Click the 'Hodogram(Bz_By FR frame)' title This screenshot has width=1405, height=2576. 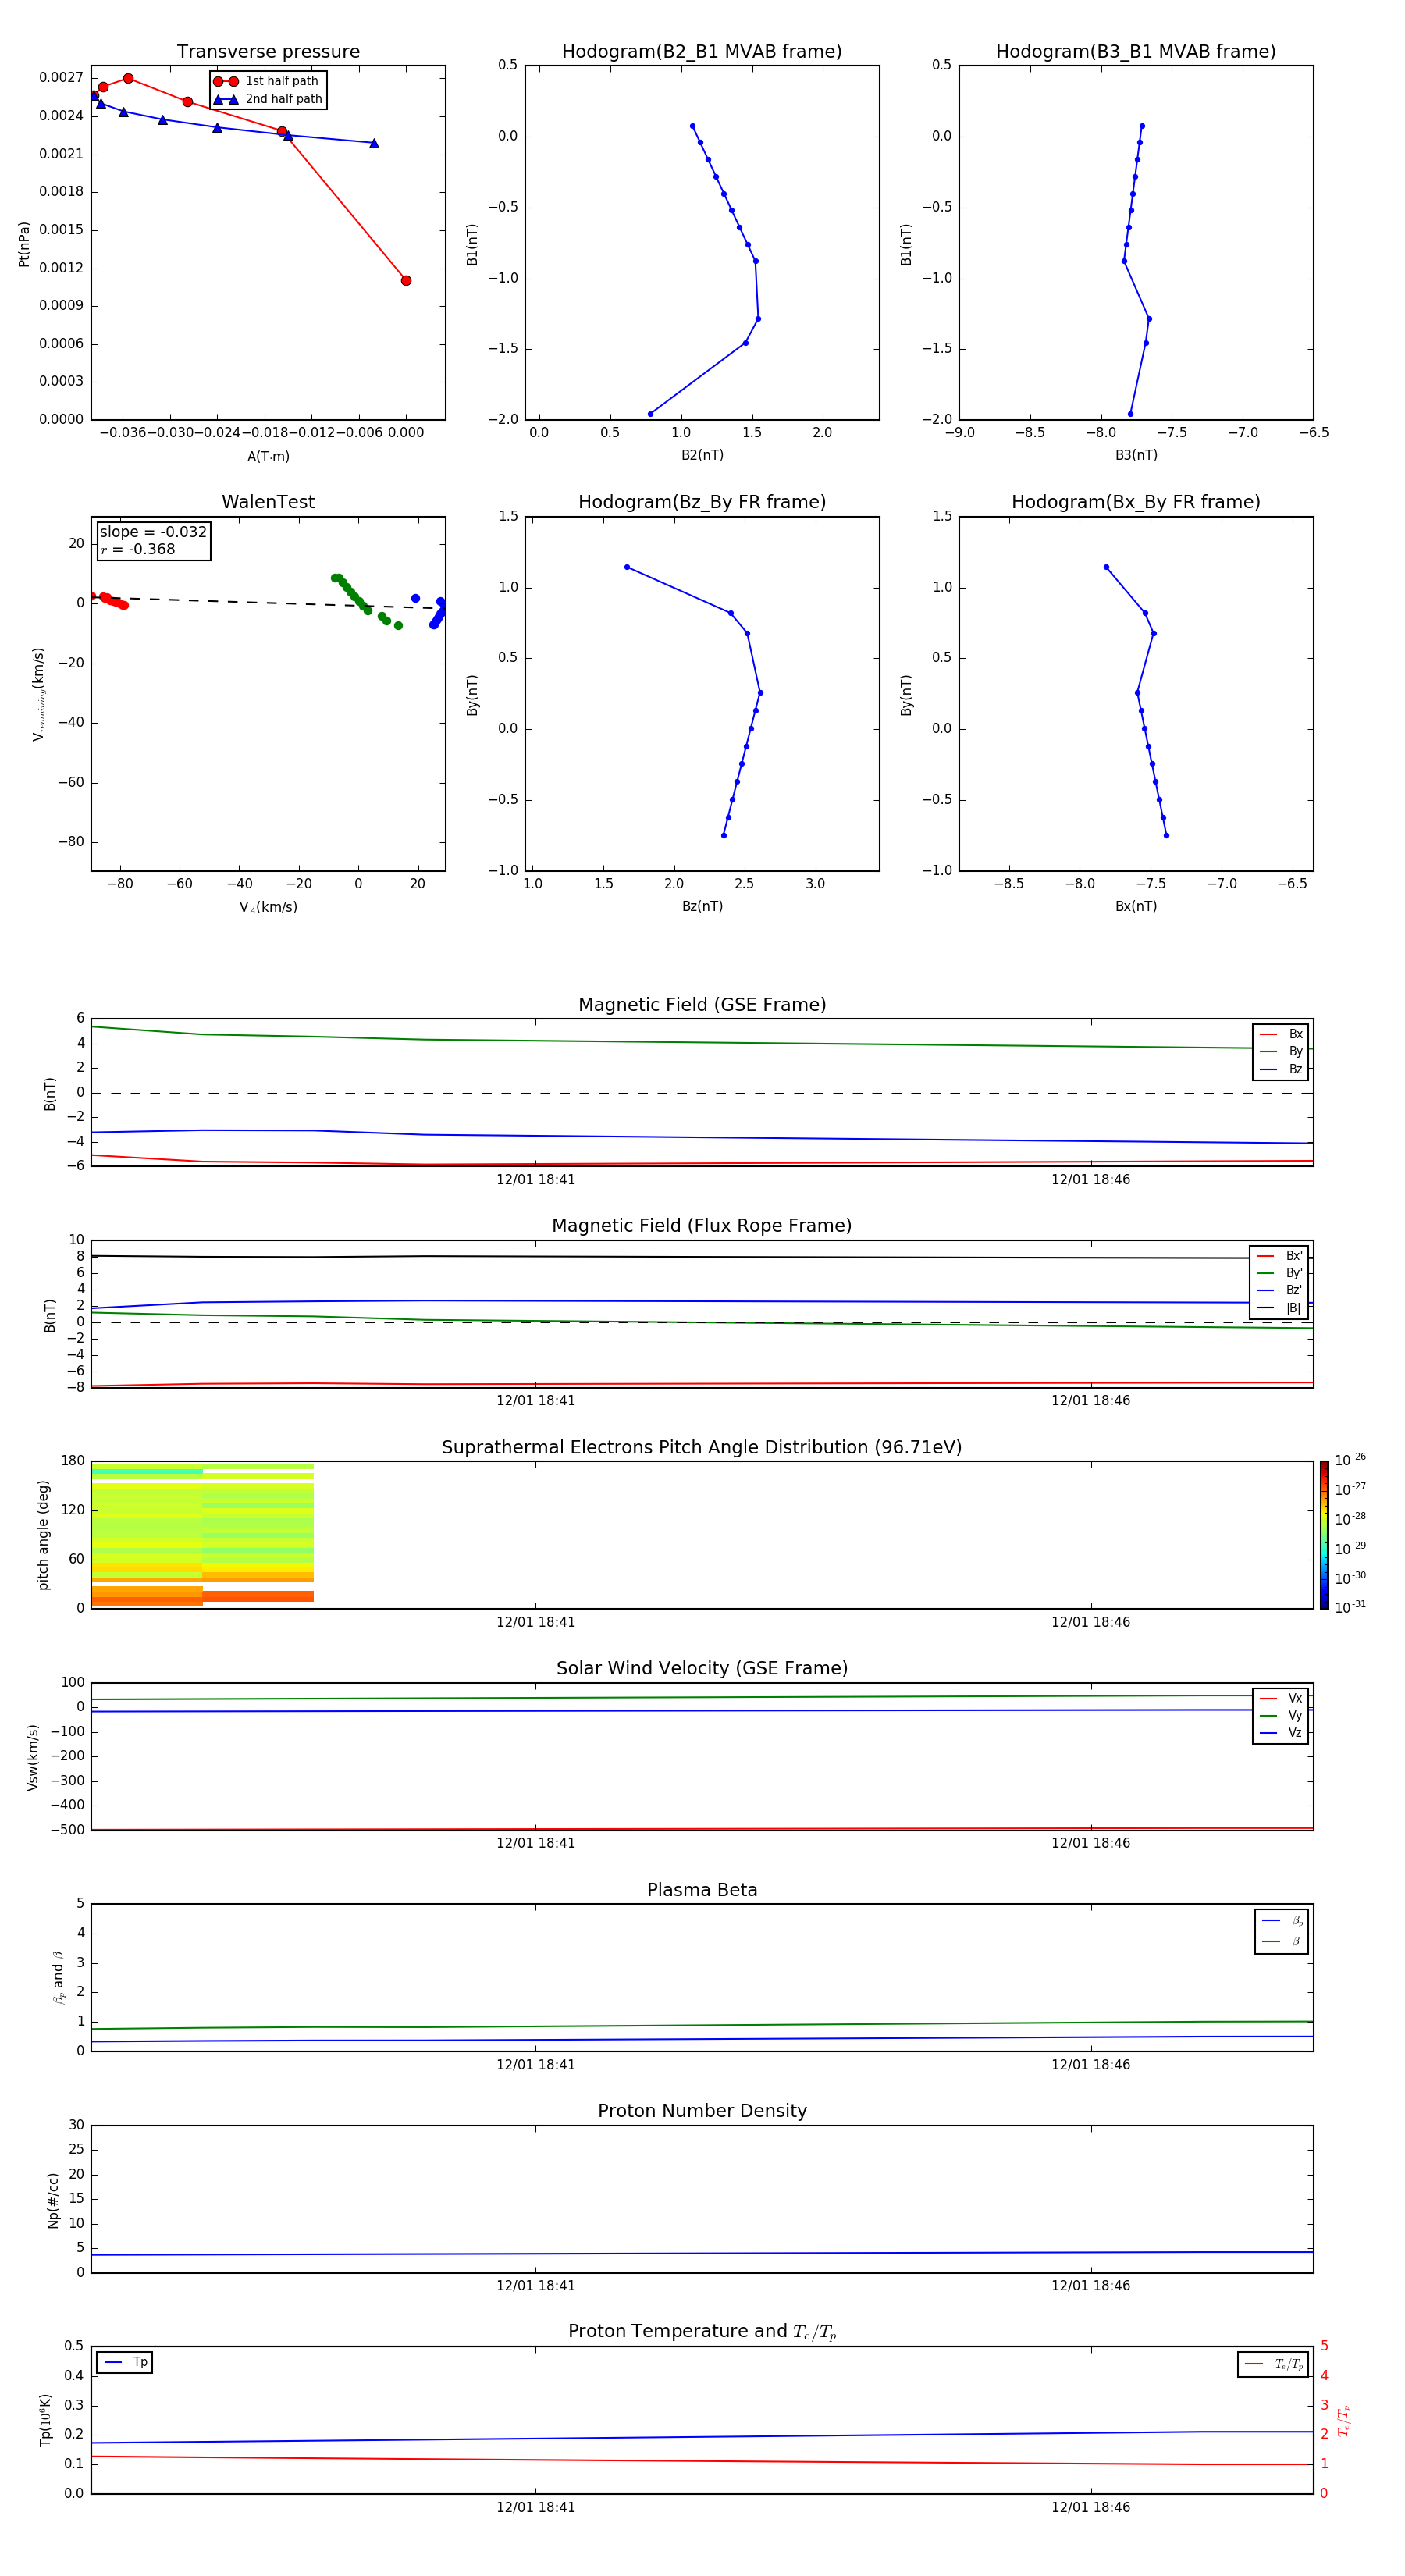click(702, 502)
